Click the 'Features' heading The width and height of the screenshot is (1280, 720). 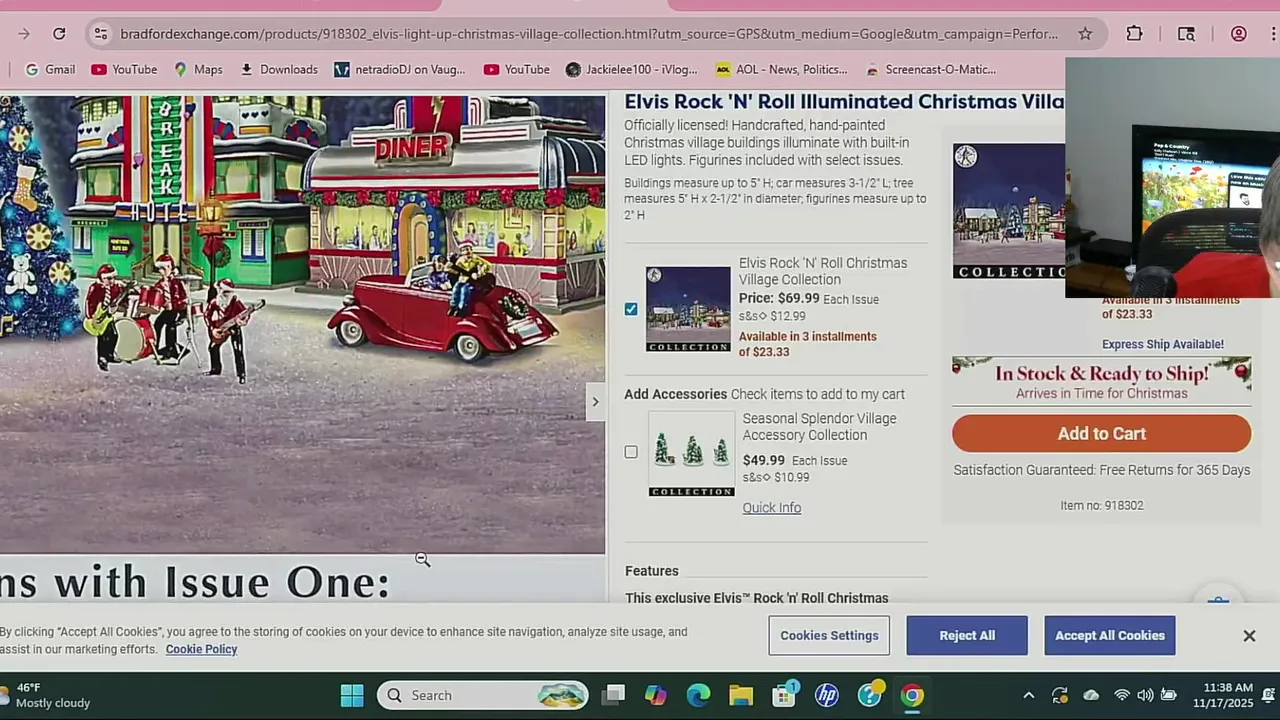[652, 571]
